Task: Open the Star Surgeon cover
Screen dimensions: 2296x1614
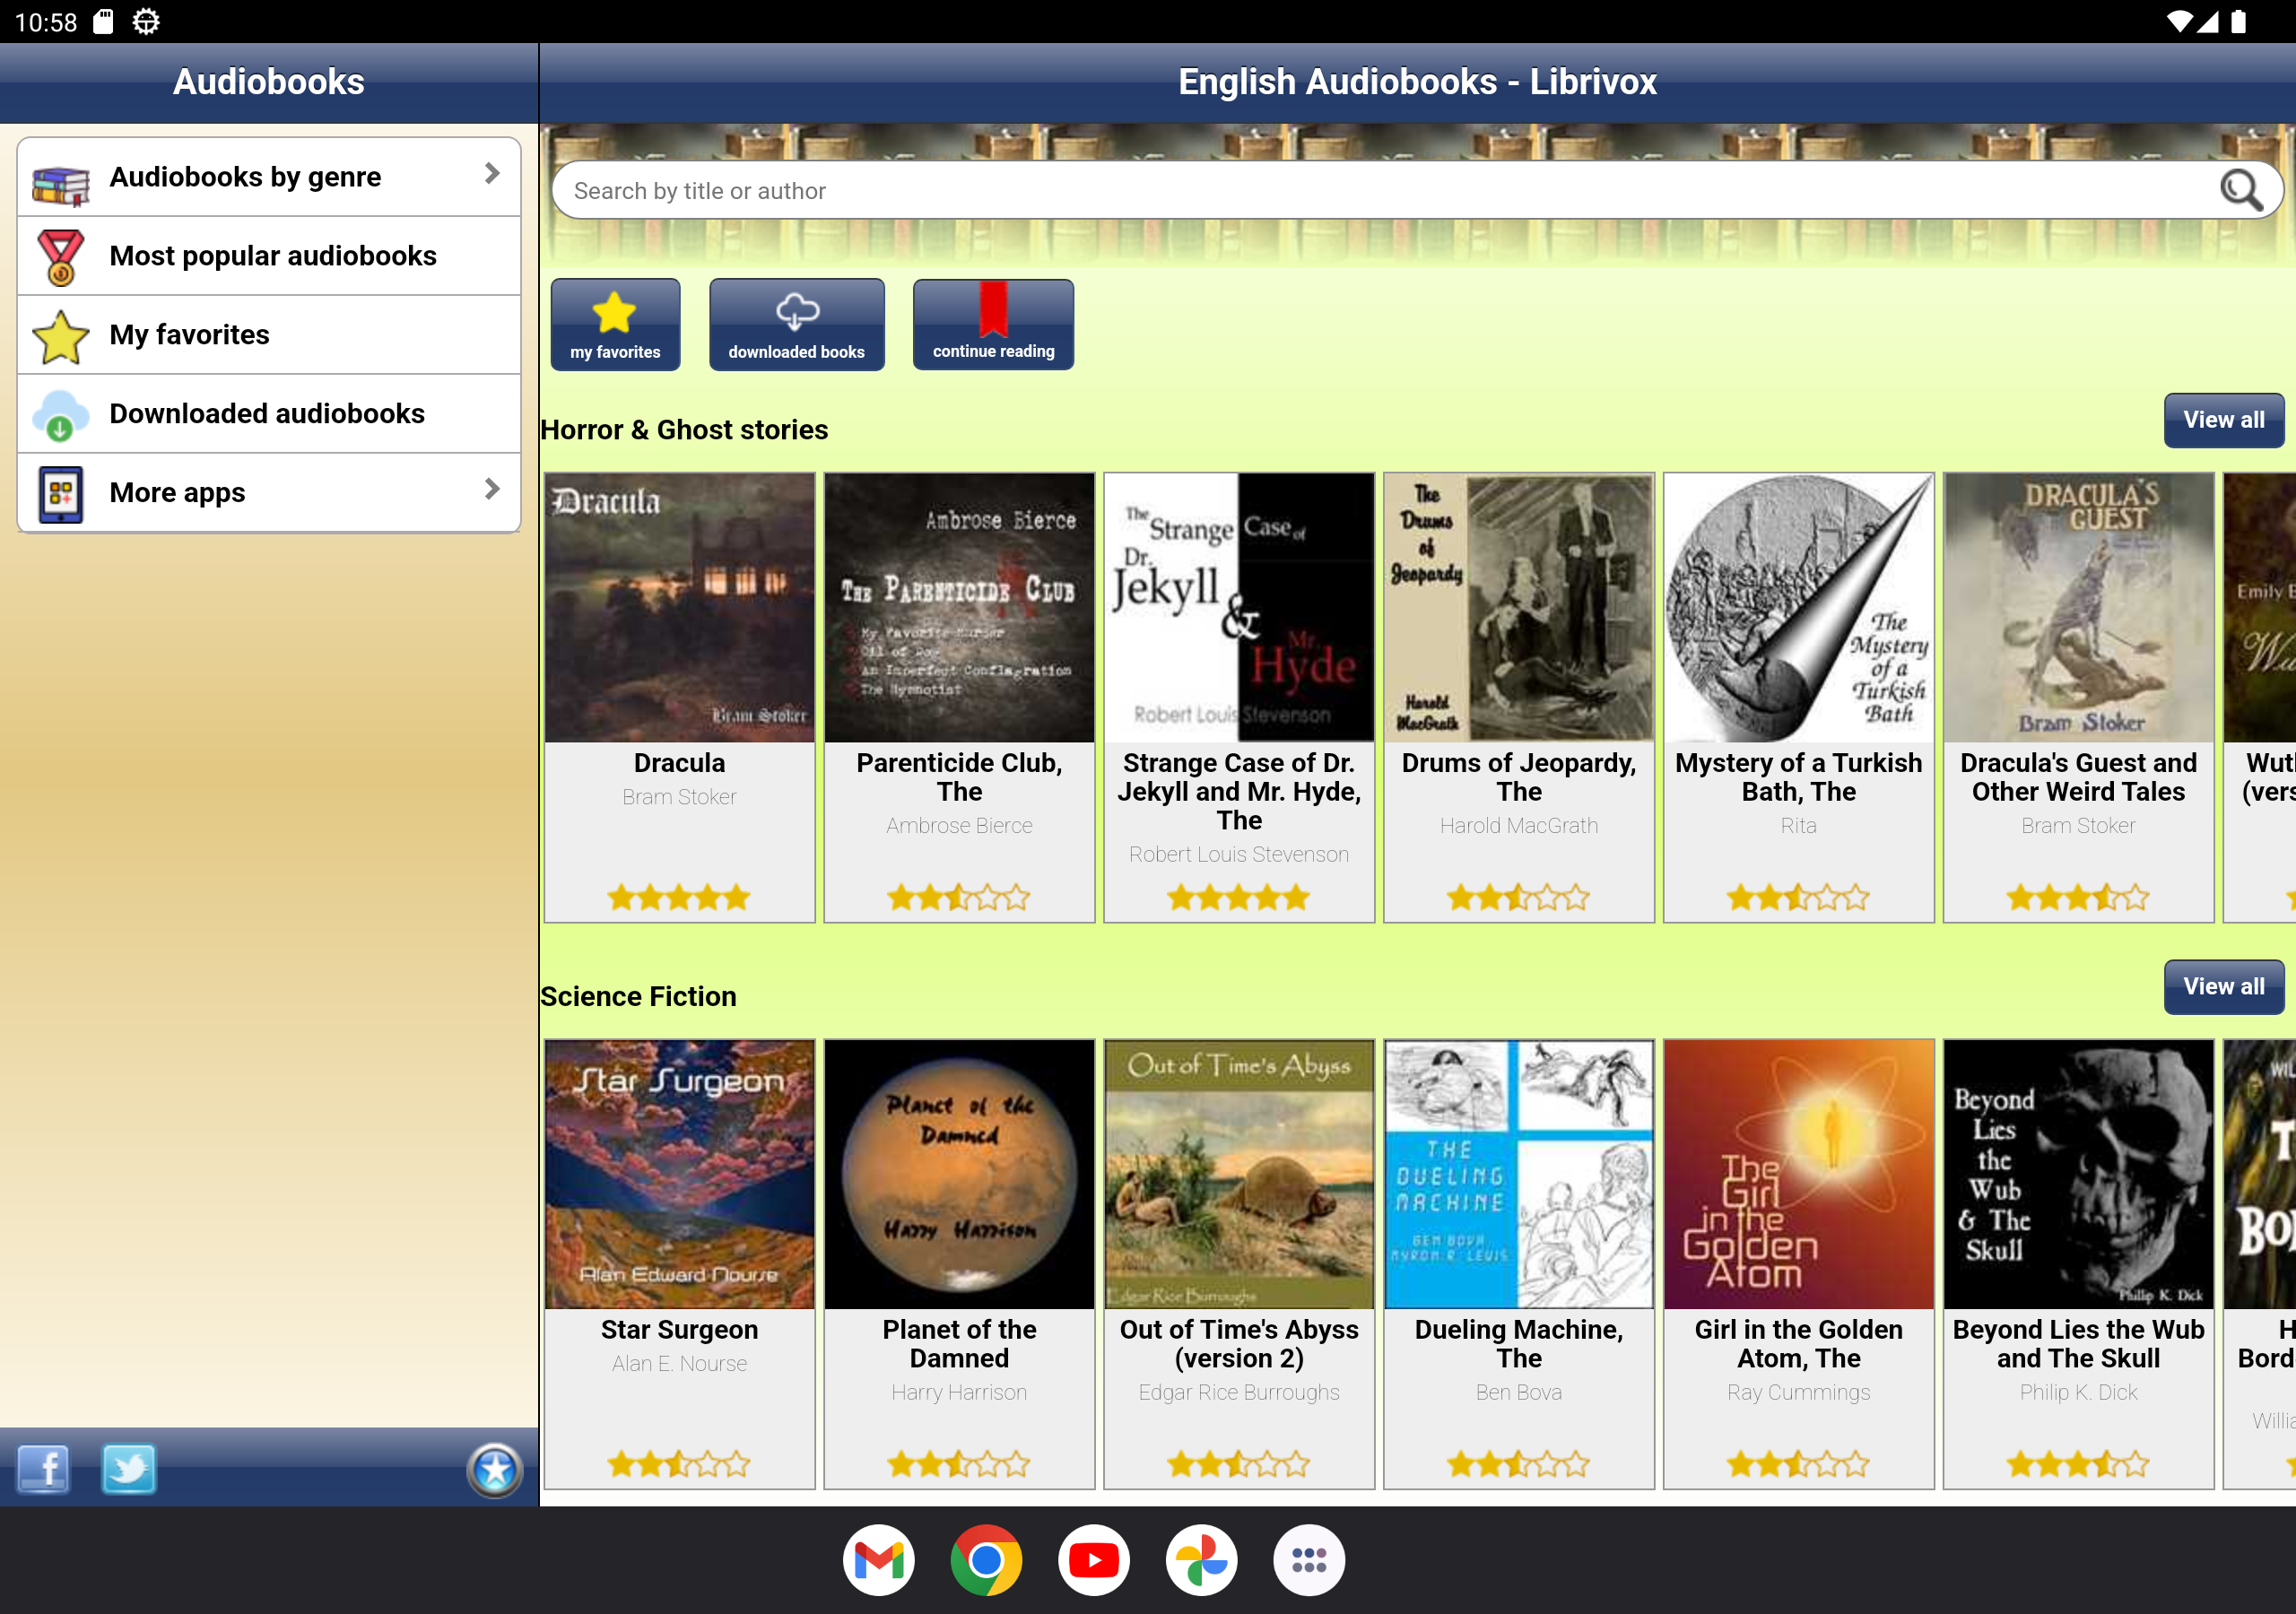Action: coord(679,1174)
